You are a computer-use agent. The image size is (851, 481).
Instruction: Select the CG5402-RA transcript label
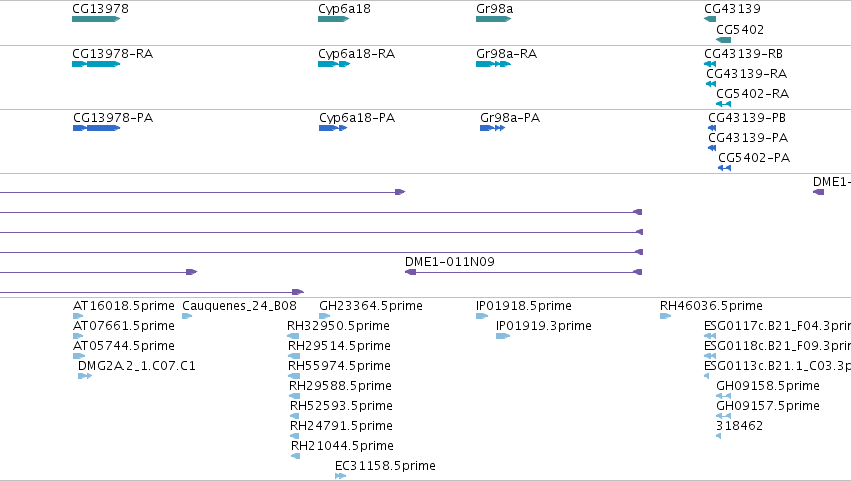click(752, 94)
